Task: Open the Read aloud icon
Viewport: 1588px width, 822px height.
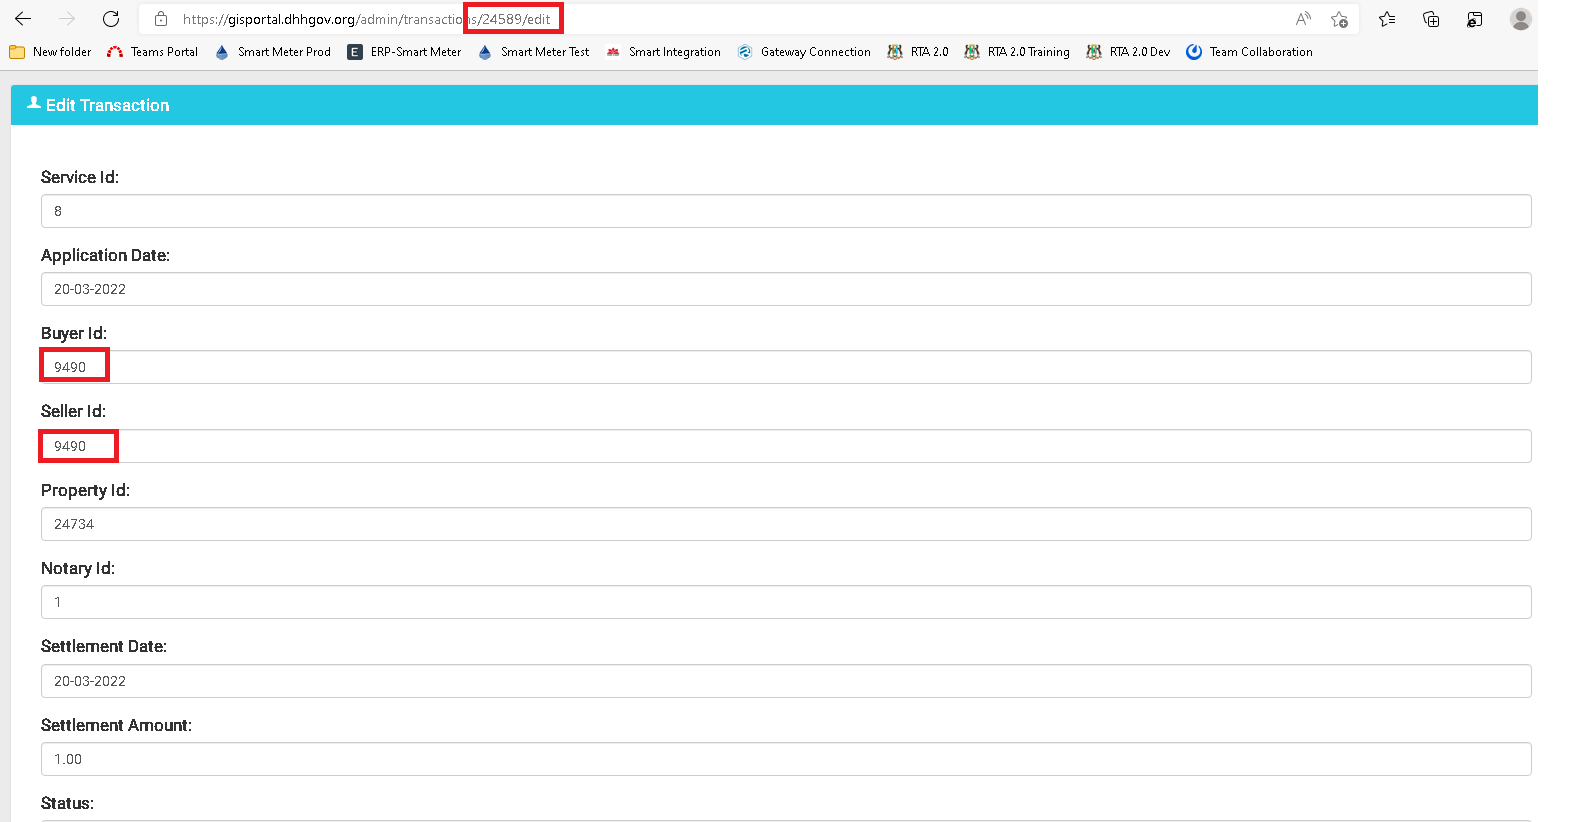Action: coord(1303,19)
